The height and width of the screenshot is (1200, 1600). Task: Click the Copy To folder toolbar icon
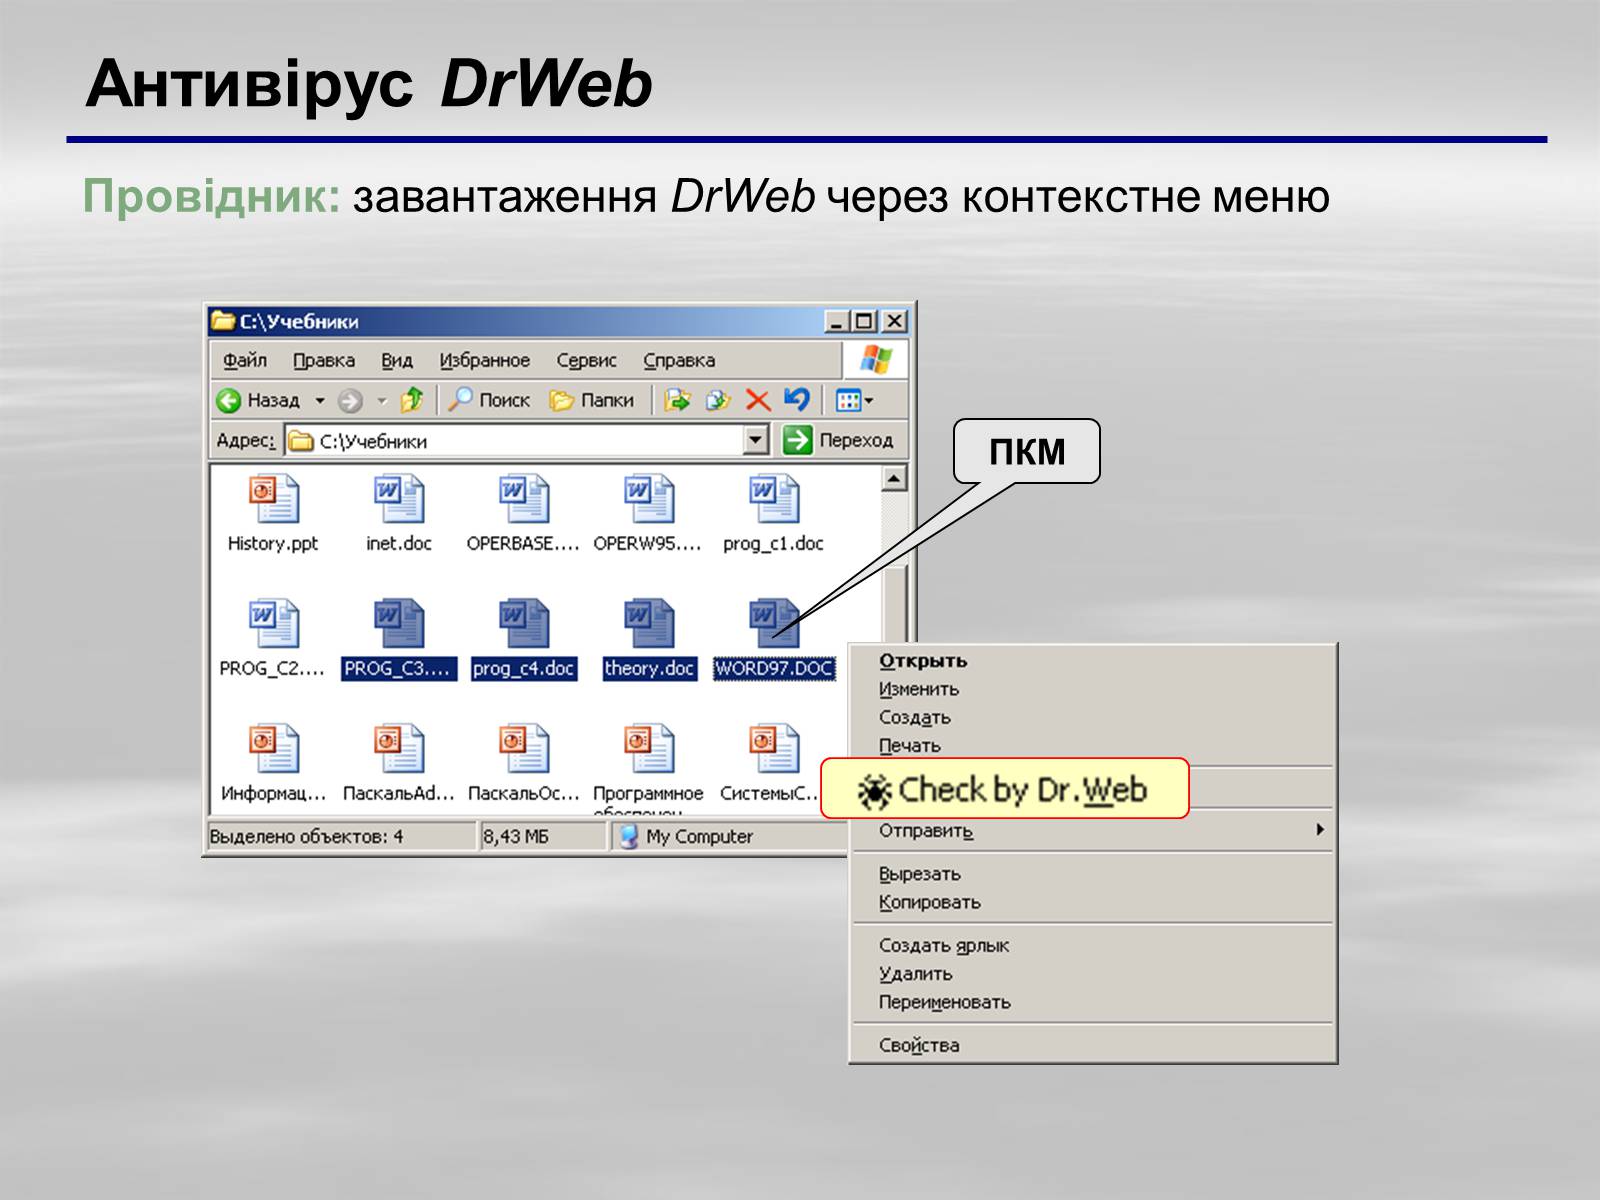click(x=718, y=400)
